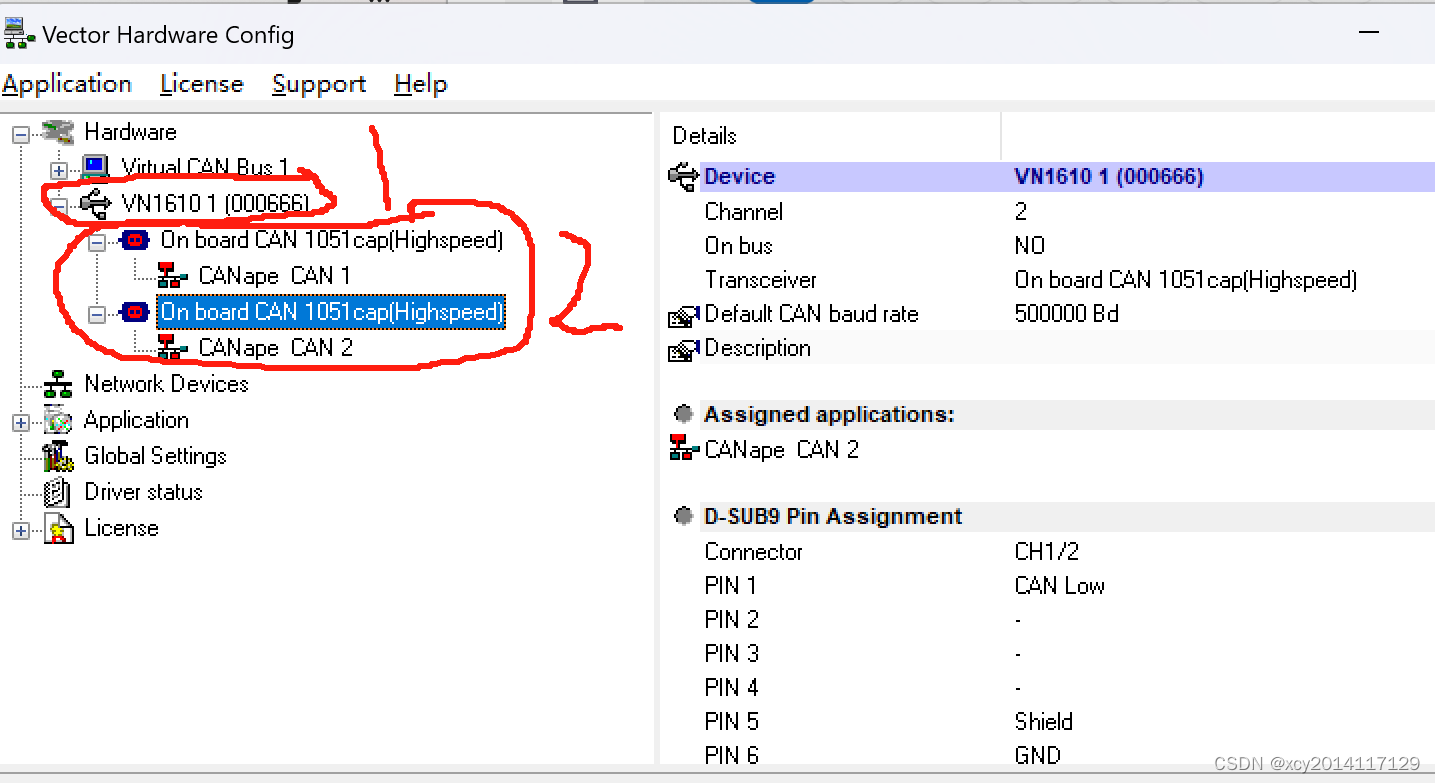The height and width of the screenshot is (783, 1435).
Task: Click the Vector Hardware Config title icon
Action: 18,36
